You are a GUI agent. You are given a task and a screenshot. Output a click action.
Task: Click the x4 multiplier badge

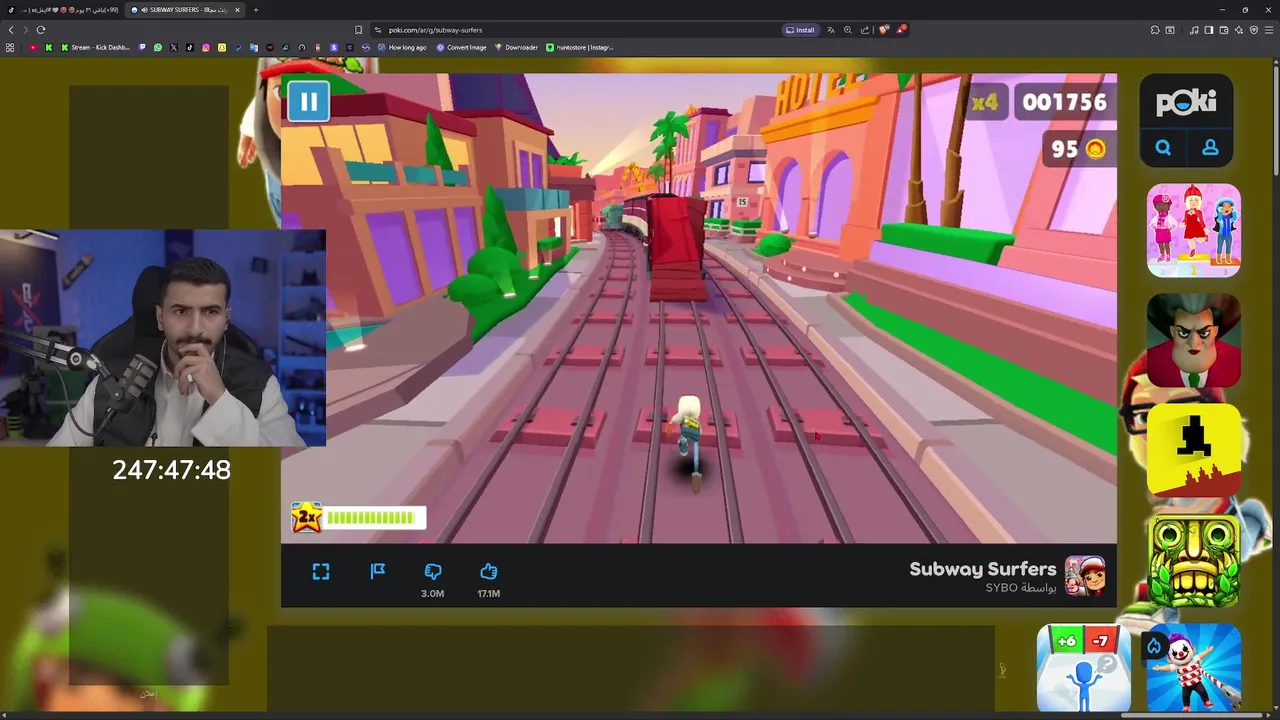coord(985,102)
